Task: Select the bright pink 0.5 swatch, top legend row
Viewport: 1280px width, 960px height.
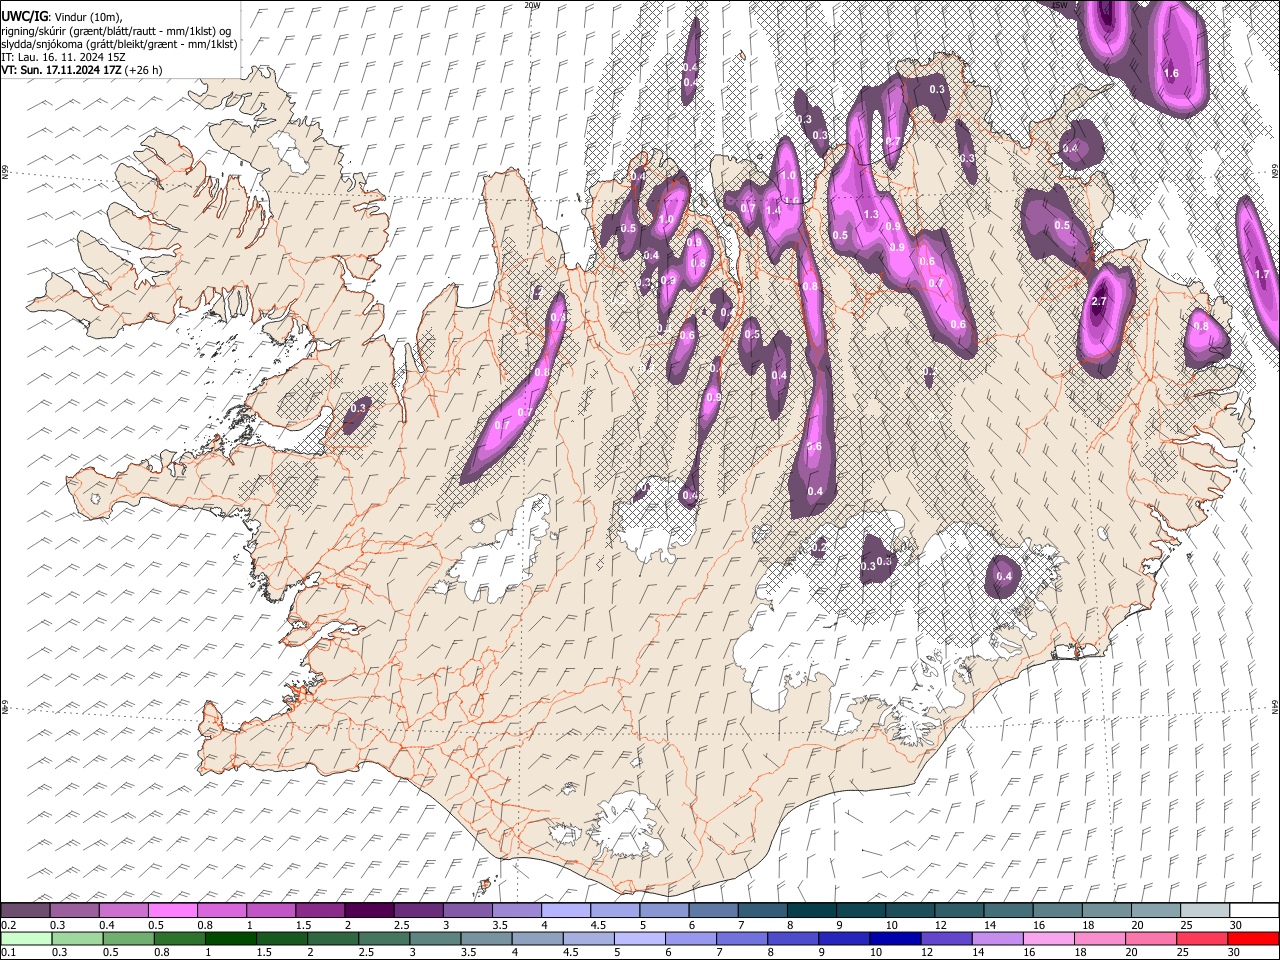Action: 172,910
